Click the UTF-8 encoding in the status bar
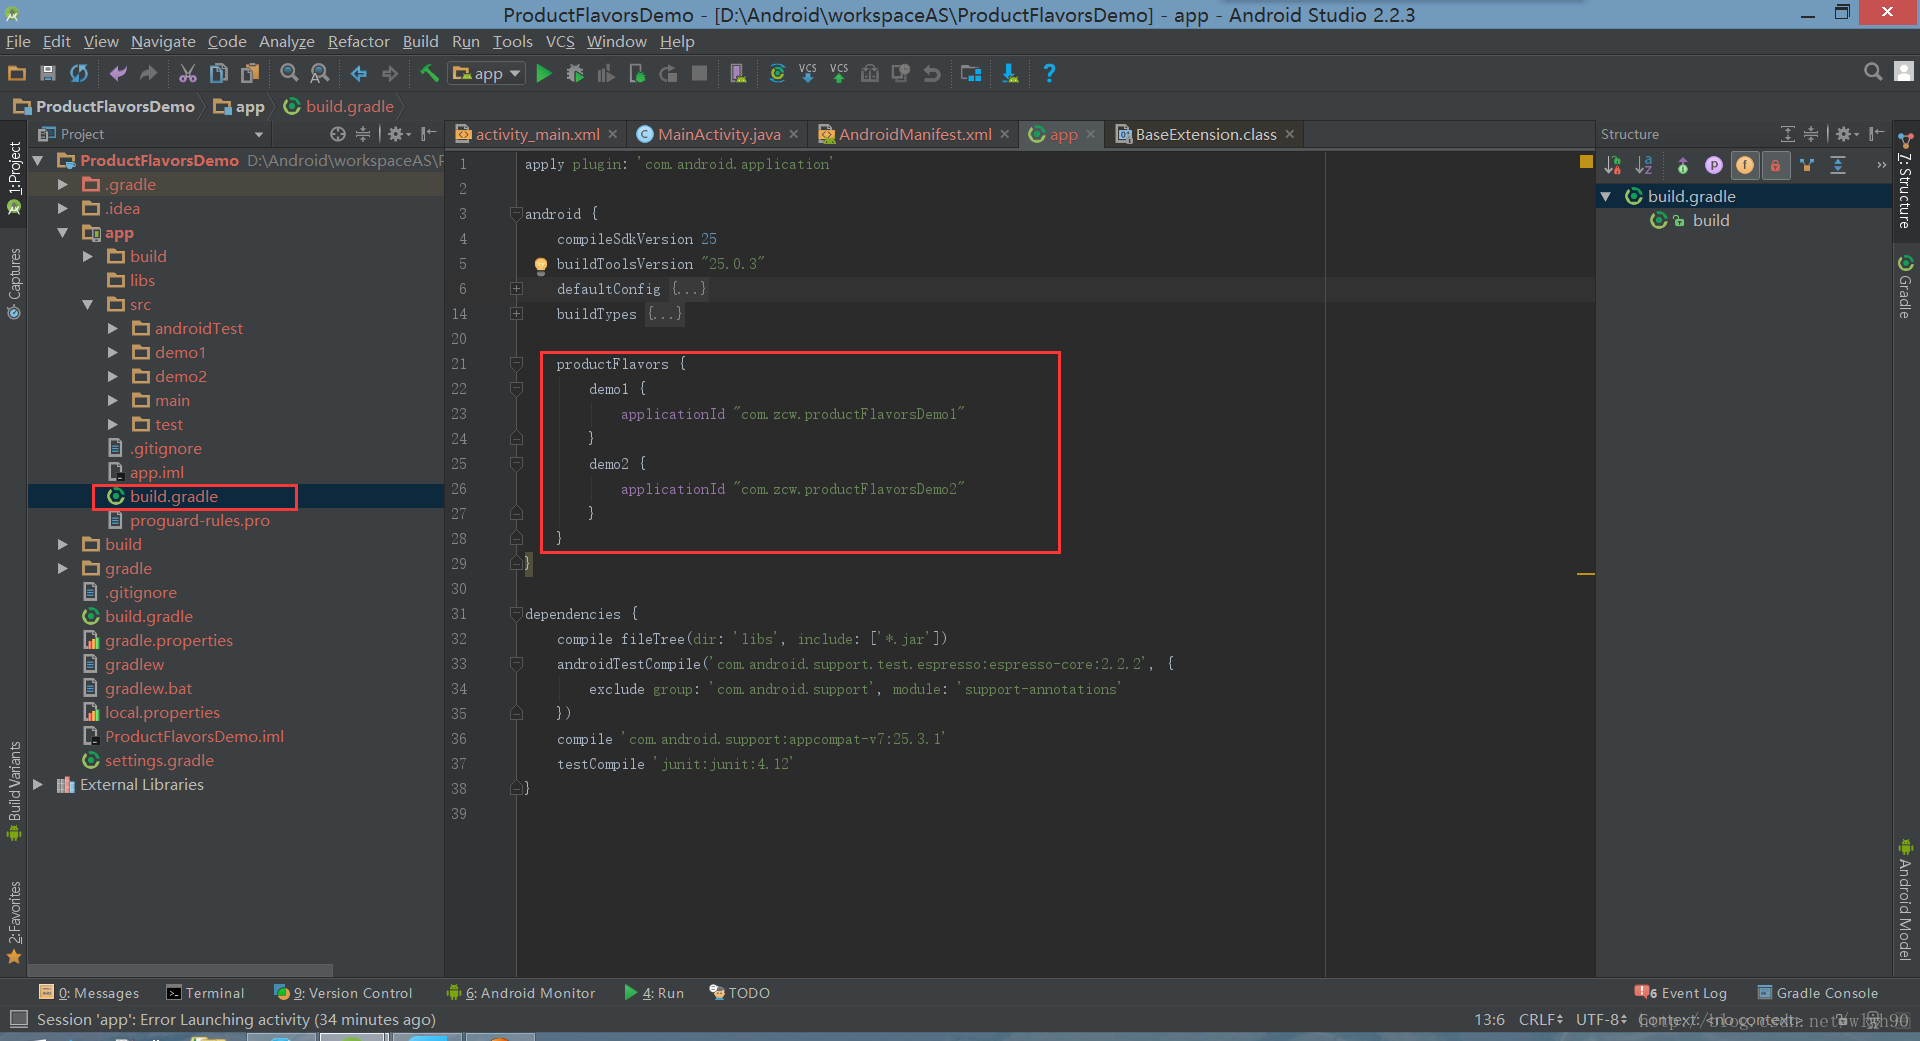Viewport: 1920px width, 1041px height. pyautogui.click(x=1602, y=1019)
